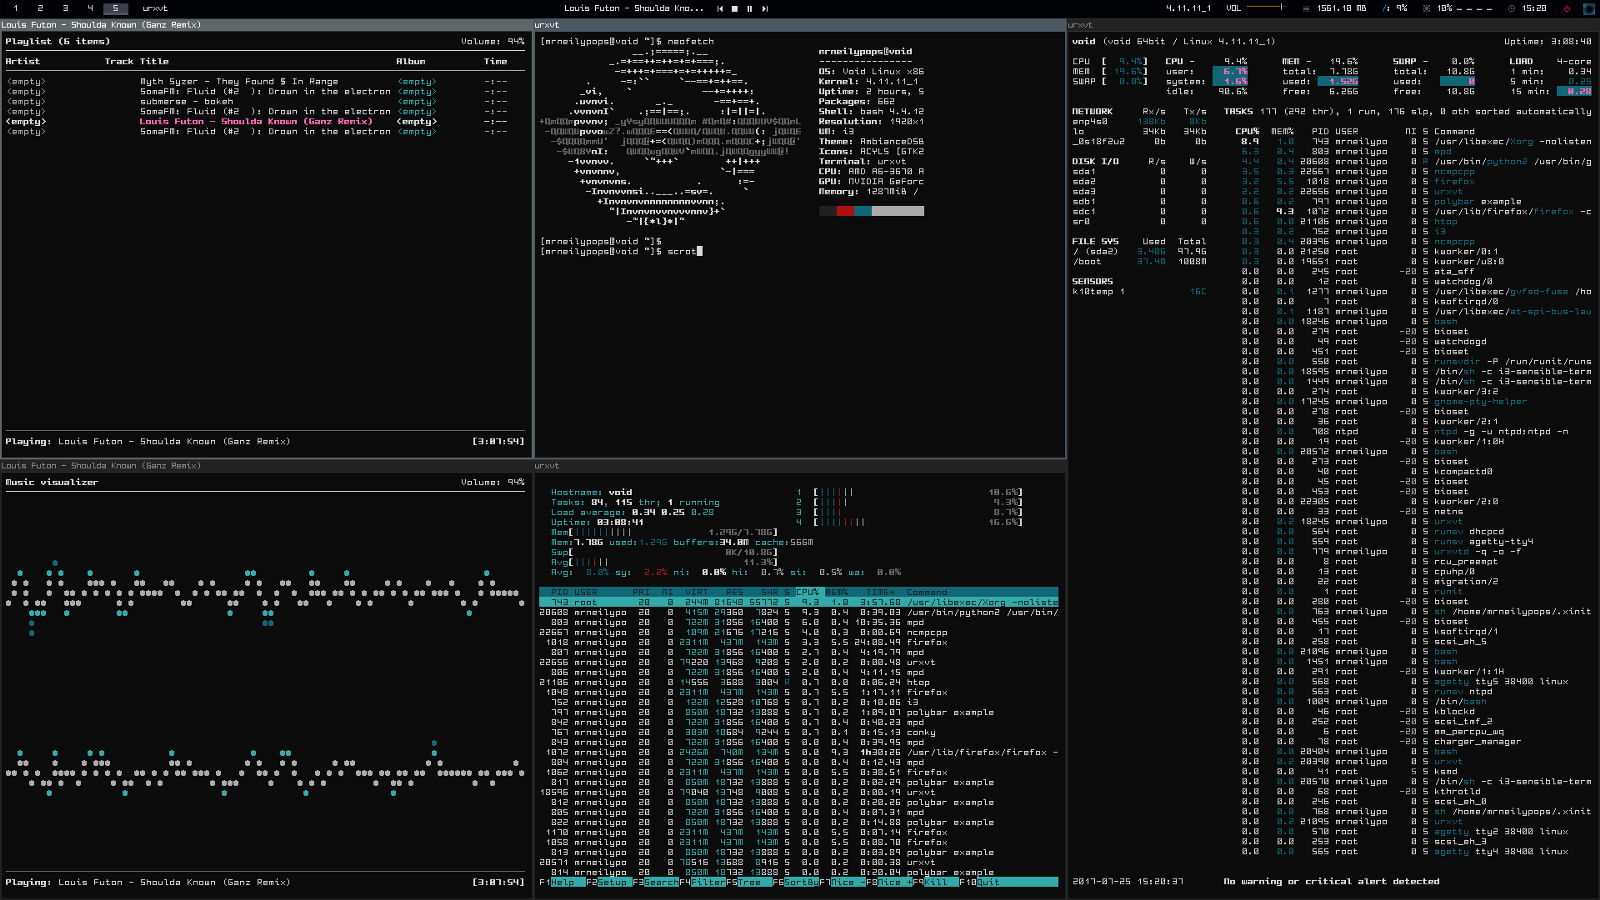Sort htop by Command column header
Screen dimensions: 1600x900
click(927, 592)
